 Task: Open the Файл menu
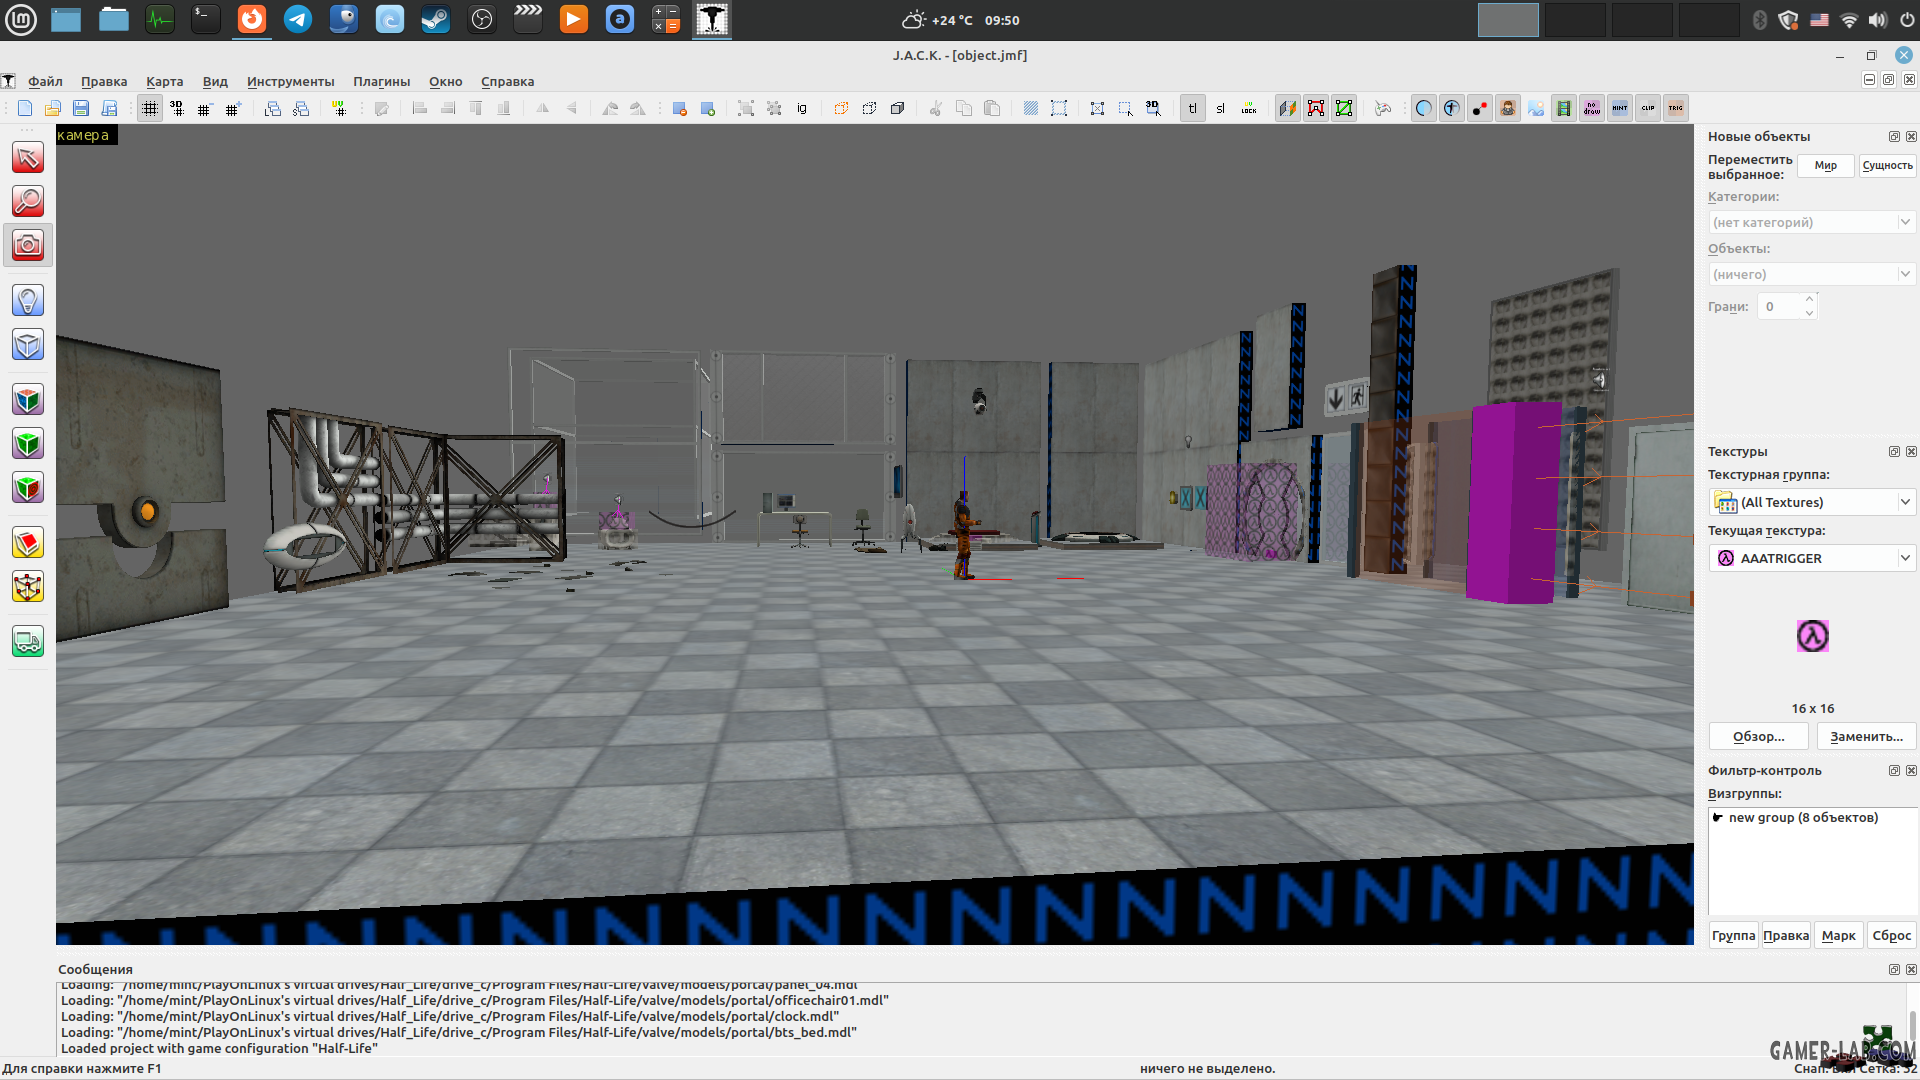pyautogui.click(x=45, y=82)
